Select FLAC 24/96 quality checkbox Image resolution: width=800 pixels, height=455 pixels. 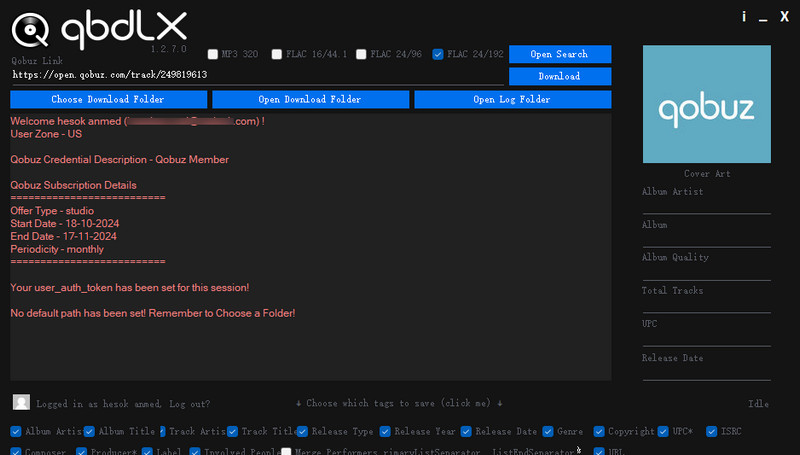pyautogui.click(x=361, y=54)
